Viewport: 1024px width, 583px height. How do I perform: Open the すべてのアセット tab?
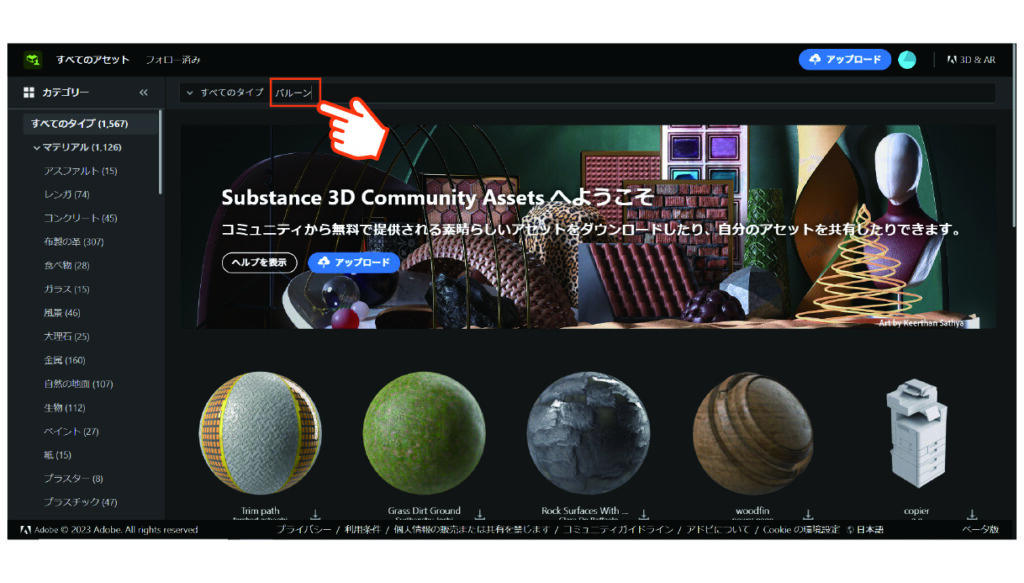tap(93, 59)
